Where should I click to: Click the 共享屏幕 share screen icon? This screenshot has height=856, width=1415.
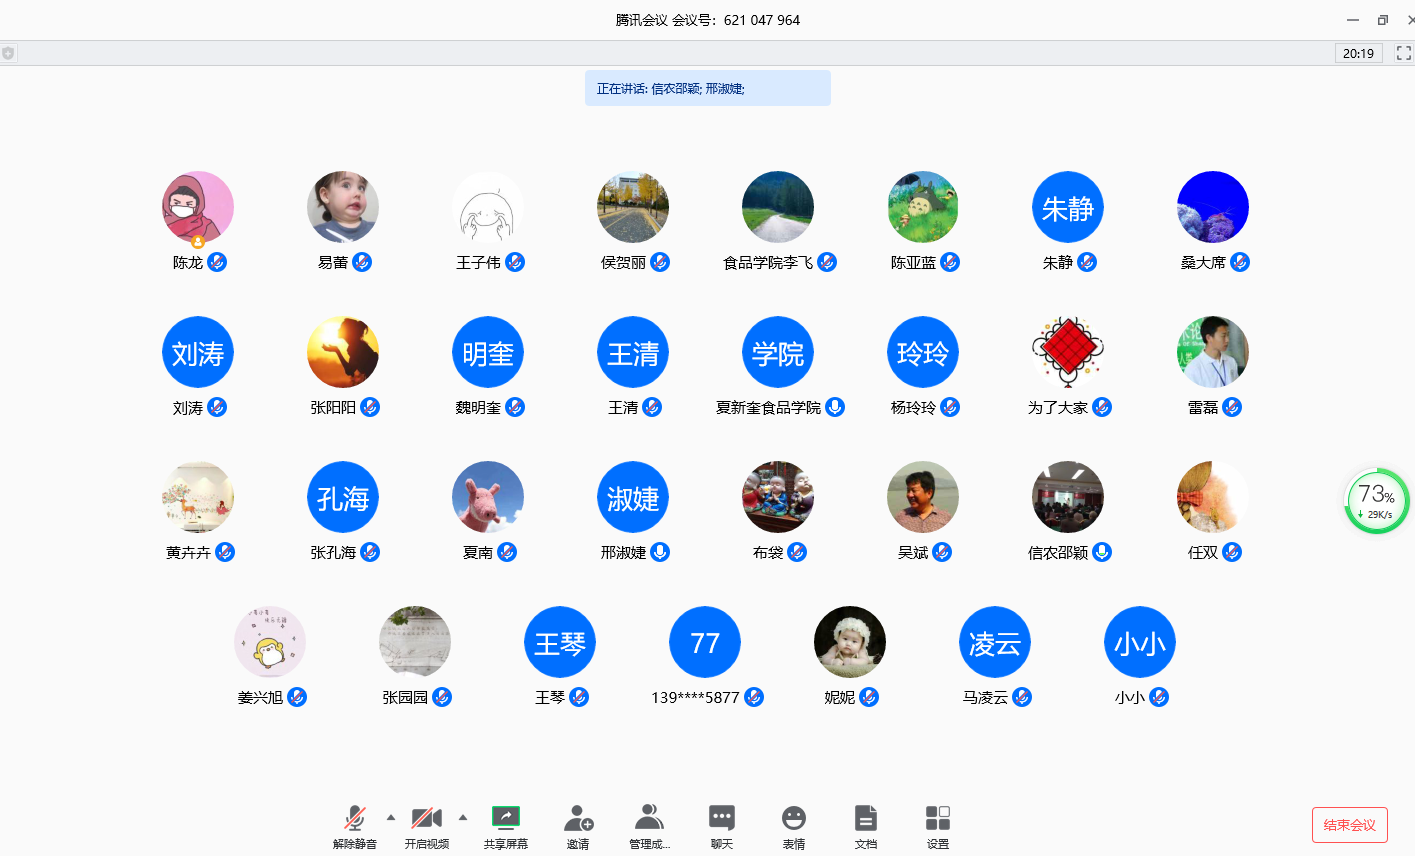pyautogui.click(x=505, y=819)
